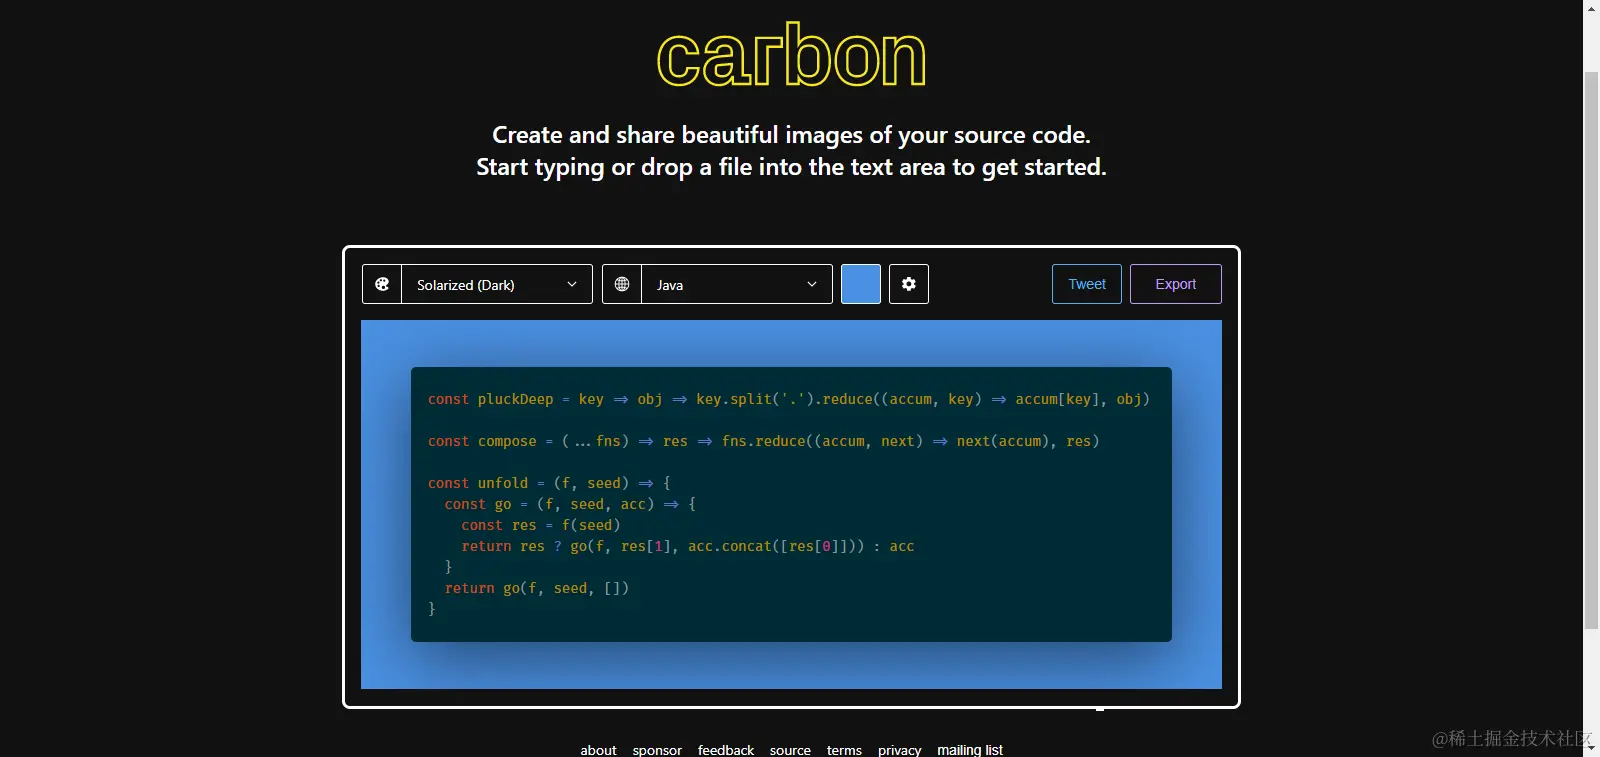
Task: Click the code line 'const go = (f, seed, acc)'
Action: [x=570, y=504]
